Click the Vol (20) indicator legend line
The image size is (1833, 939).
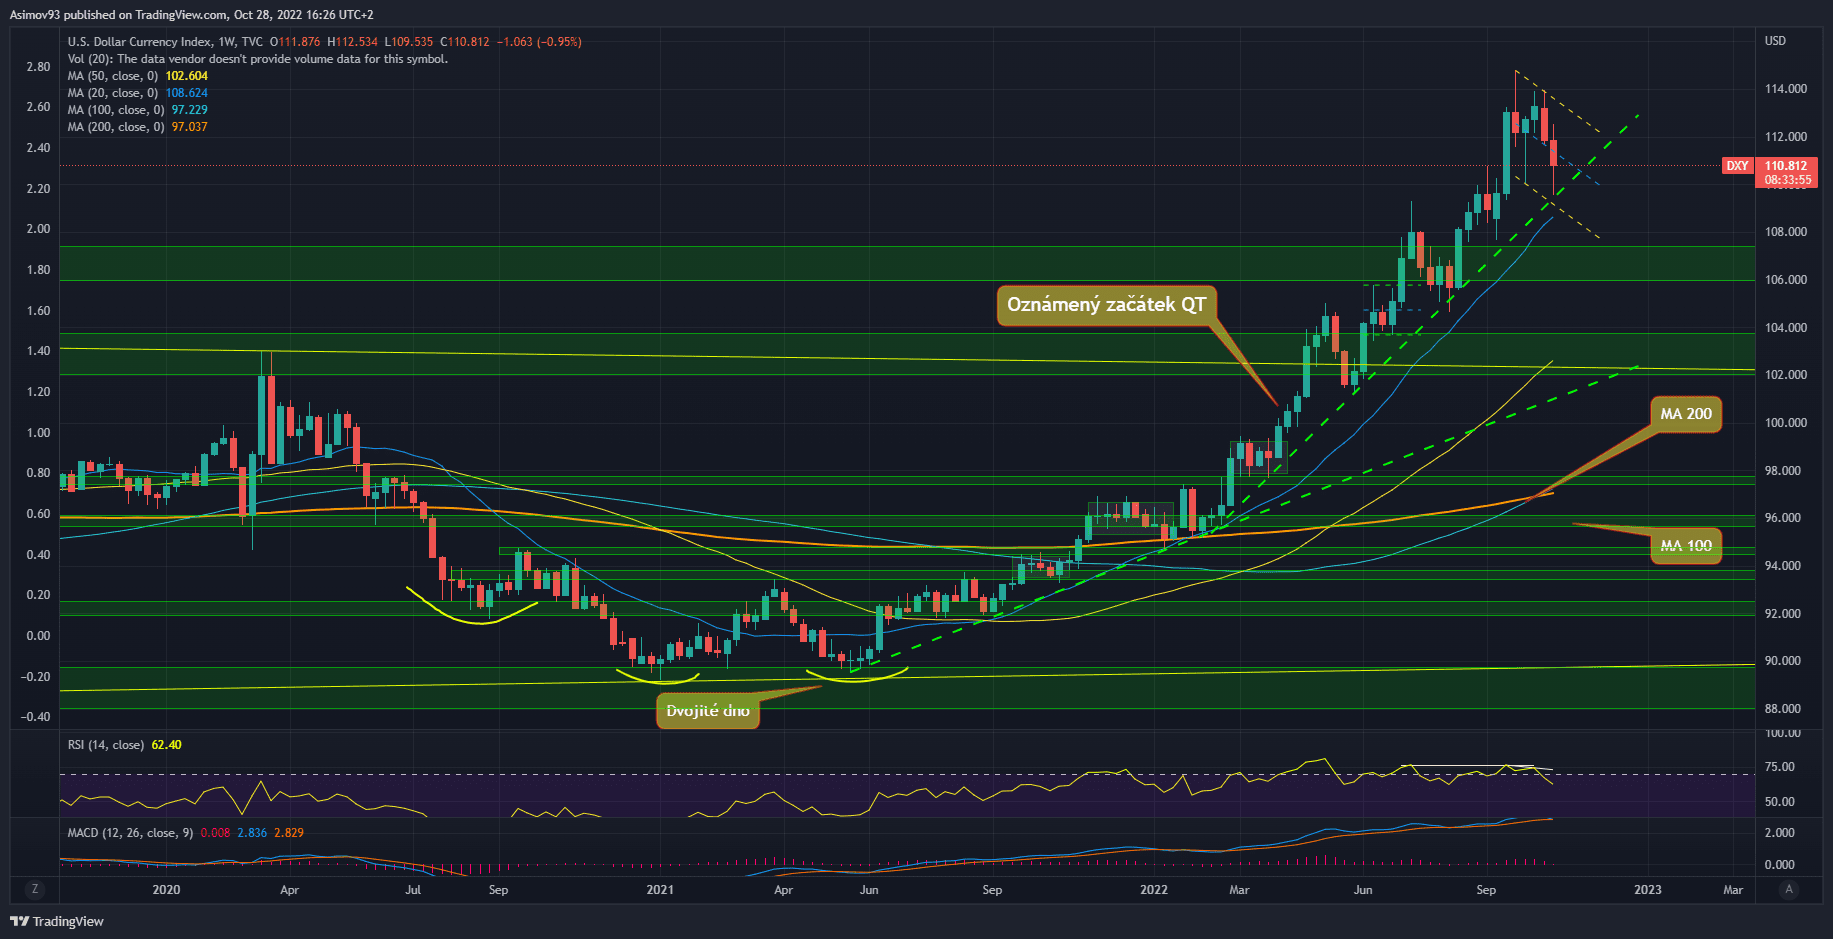[257, 59]
